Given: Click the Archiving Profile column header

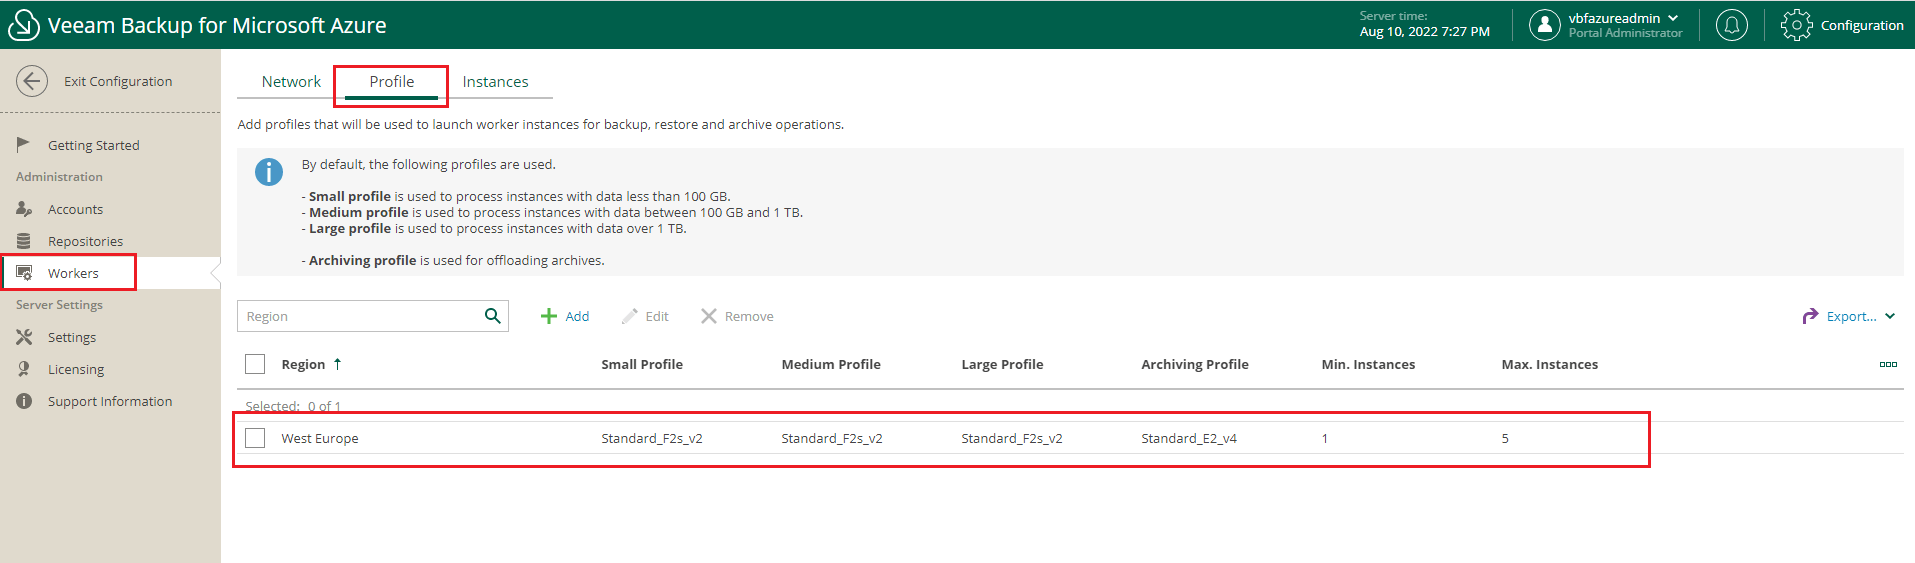Looking at the screenshot, I should click(x=1195, y=364).
